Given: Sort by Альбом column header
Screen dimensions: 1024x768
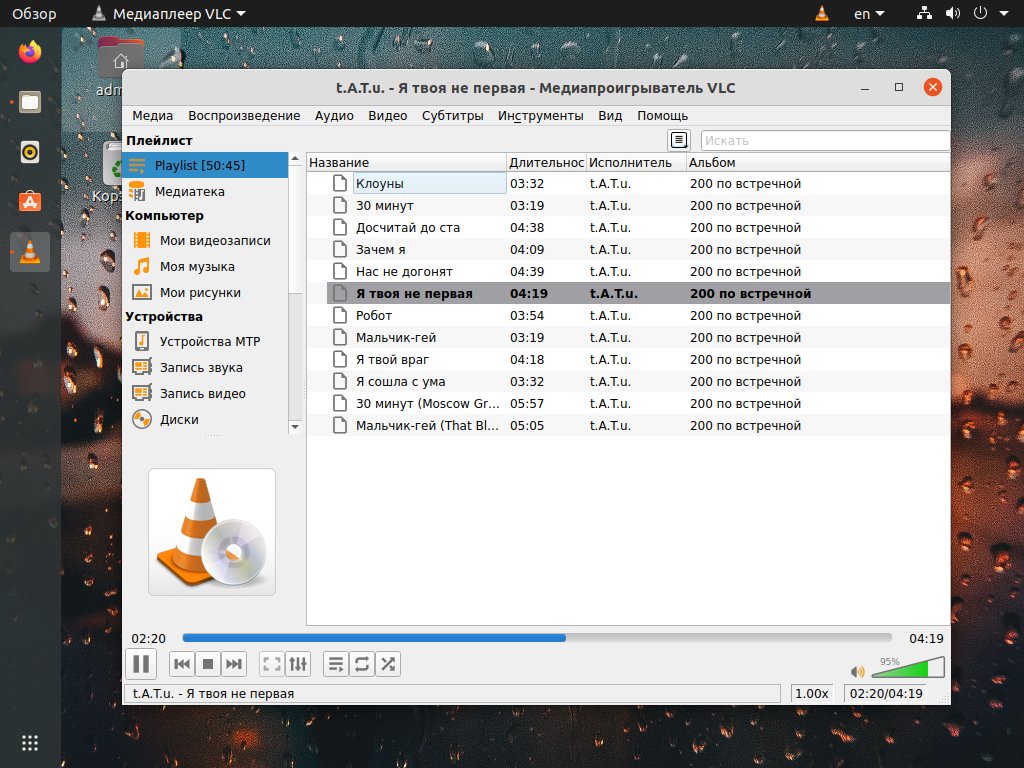Looking at the screenshot, I should 818,163.
